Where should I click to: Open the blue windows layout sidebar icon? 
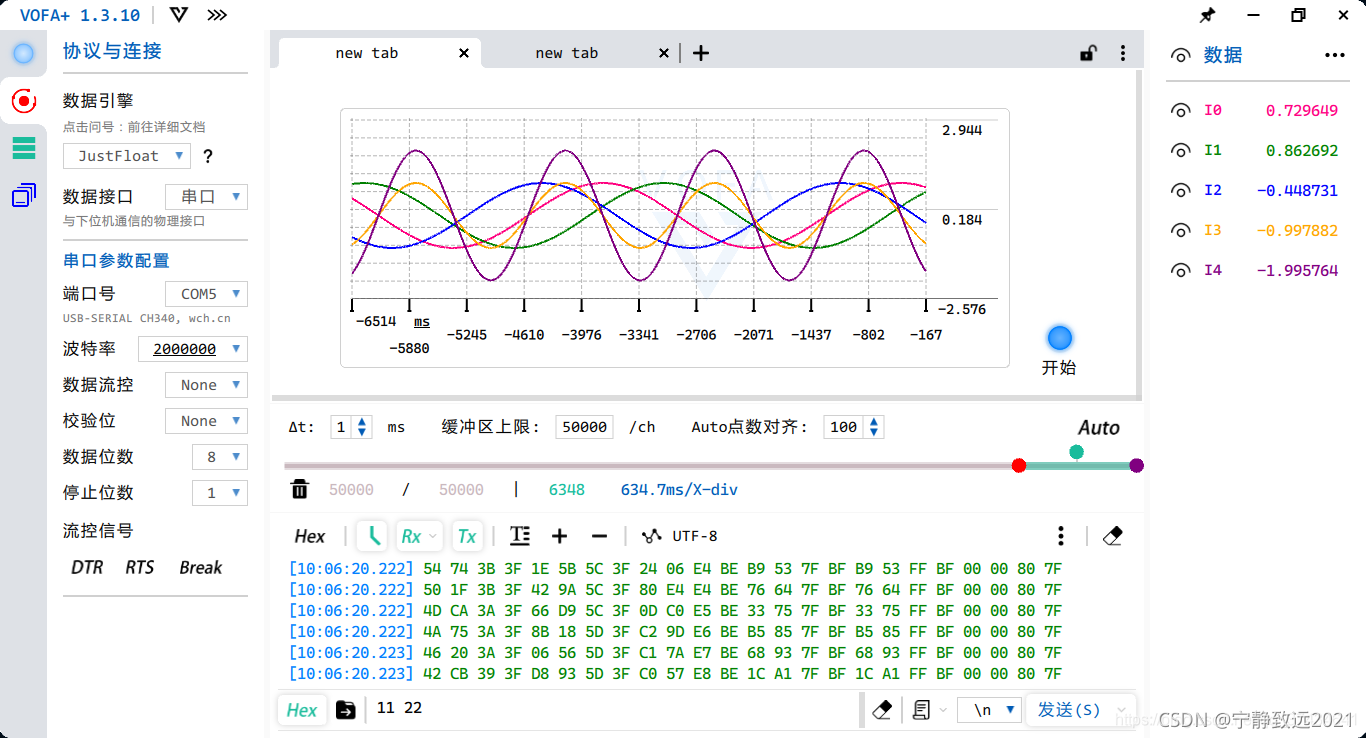tap(24, 195)
